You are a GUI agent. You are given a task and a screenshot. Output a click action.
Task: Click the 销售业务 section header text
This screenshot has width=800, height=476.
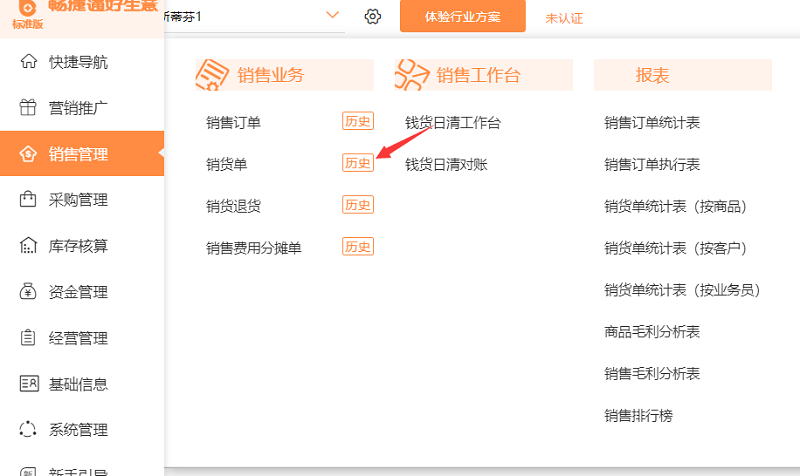tap(270, 76)
